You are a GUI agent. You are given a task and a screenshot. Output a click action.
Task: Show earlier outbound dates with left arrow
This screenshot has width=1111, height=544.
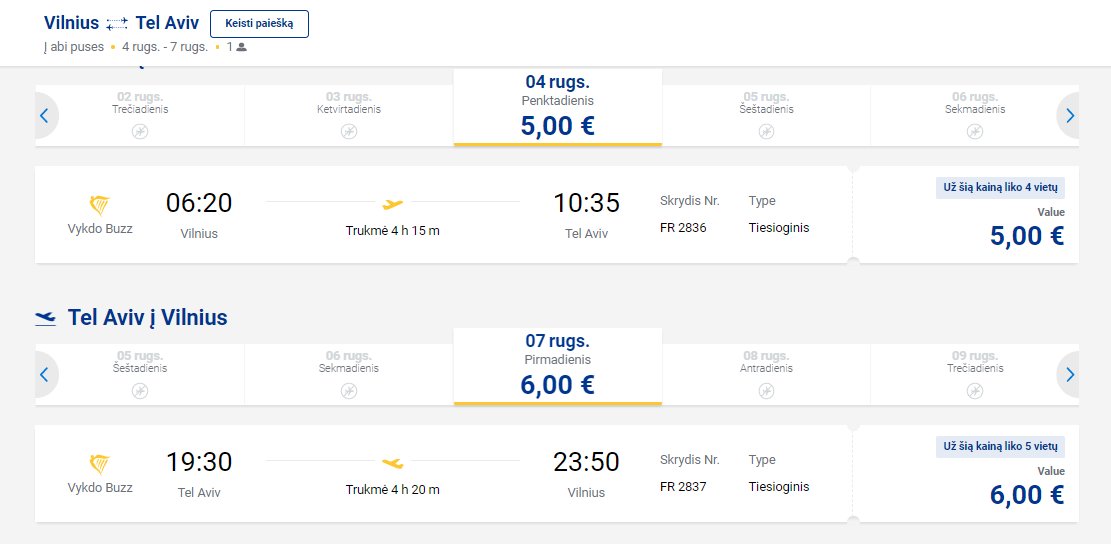pyautogui.click(x=45, y=115)
